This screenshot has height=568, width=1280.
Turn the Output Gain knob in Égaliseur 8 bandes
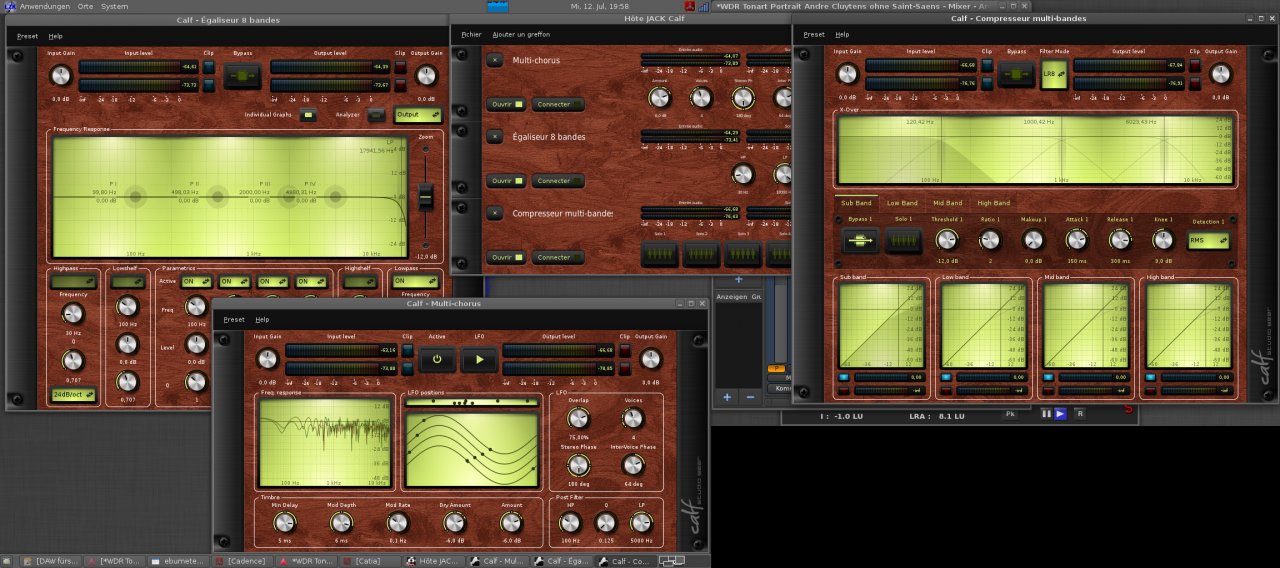[427, 75]
